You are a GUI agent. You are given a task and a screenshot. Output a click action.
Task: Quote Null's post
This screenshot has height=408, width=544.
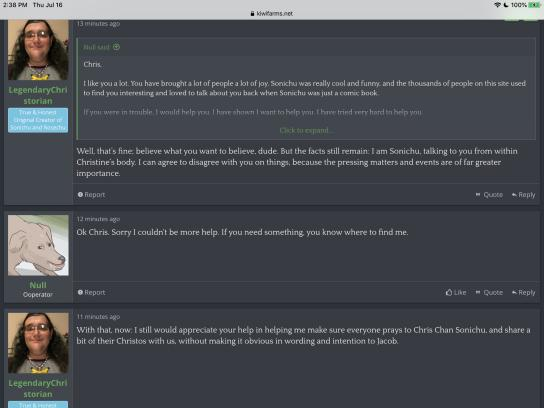tap(489, 292)
